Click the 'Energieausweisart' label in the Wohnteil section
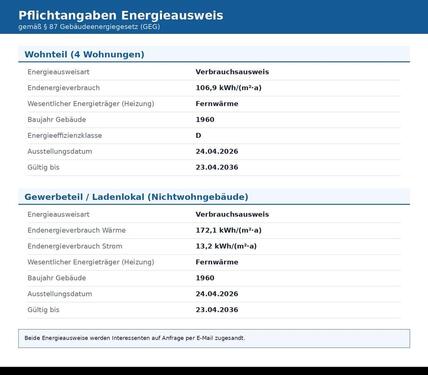The width and height of the screenshot is (428, 375). coord(58,72)
